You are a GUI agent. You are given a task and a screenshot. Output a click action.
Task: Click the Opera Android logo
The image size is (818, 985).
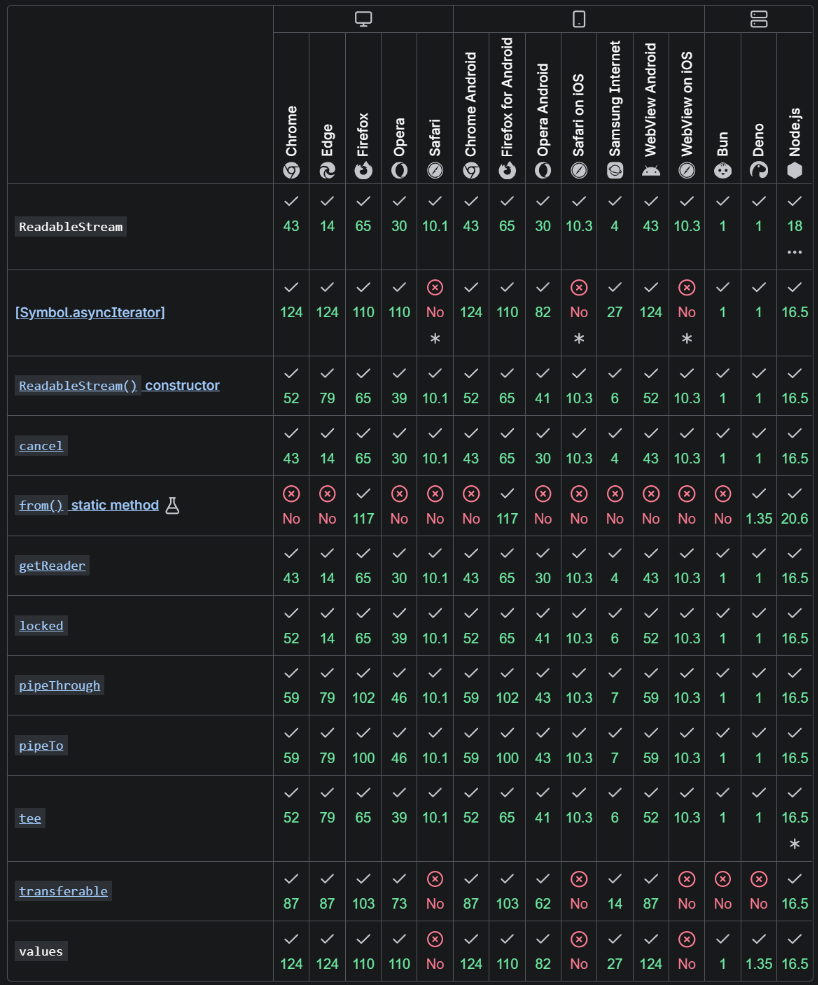click(543, 170)
